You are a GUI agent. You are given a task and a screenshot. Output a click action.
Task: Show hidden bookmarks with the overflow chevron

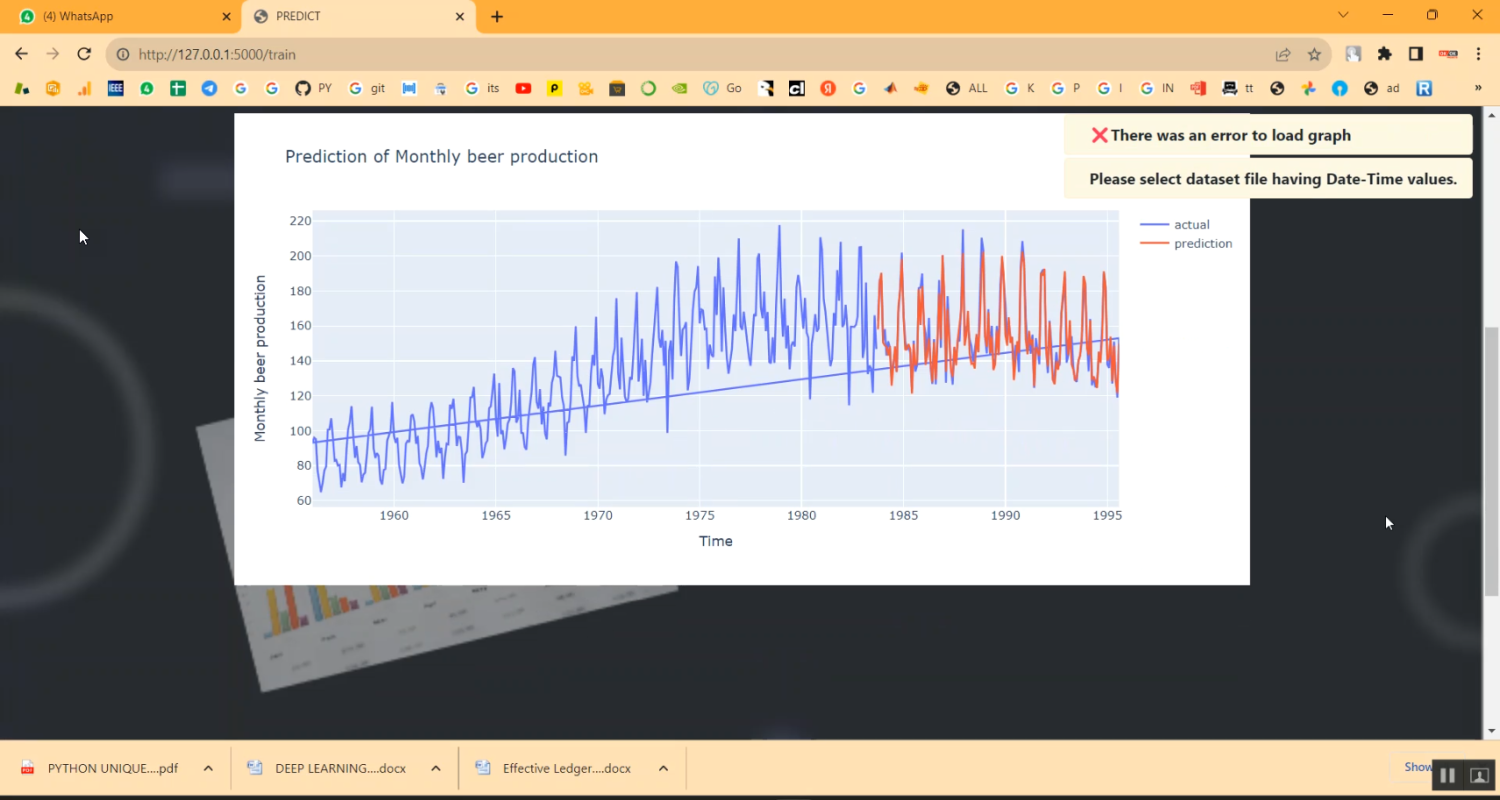click(x=1478, y=88)
